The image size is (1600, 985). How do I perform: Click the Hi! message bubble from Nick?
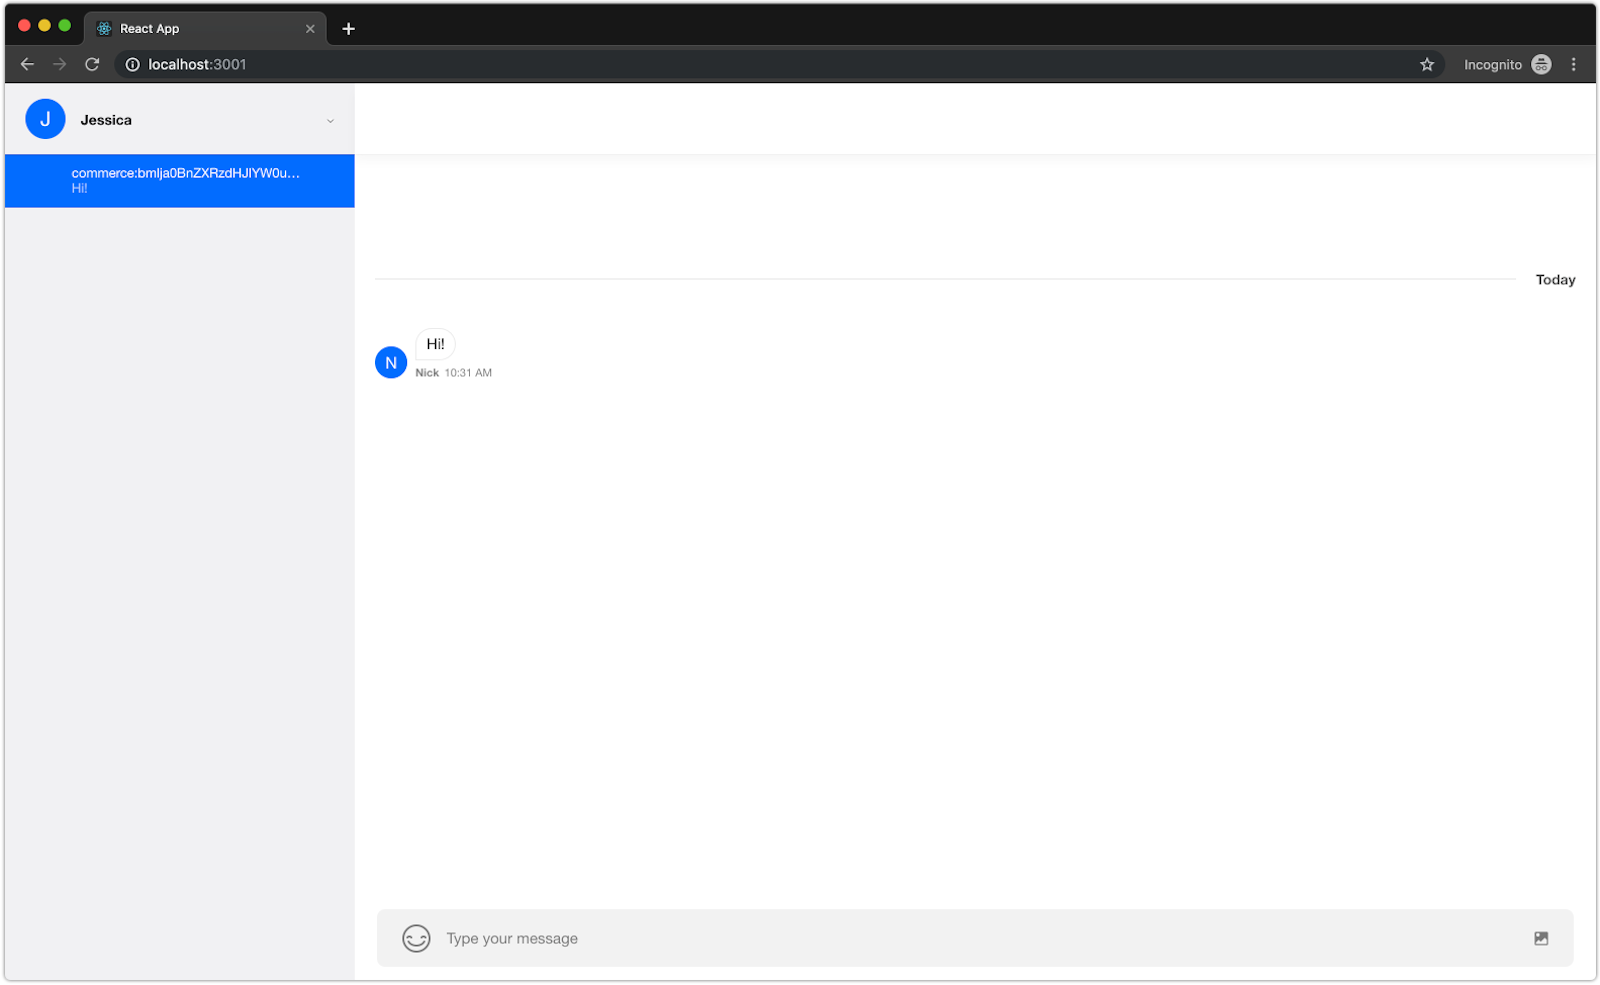click(x=434, y=344)
